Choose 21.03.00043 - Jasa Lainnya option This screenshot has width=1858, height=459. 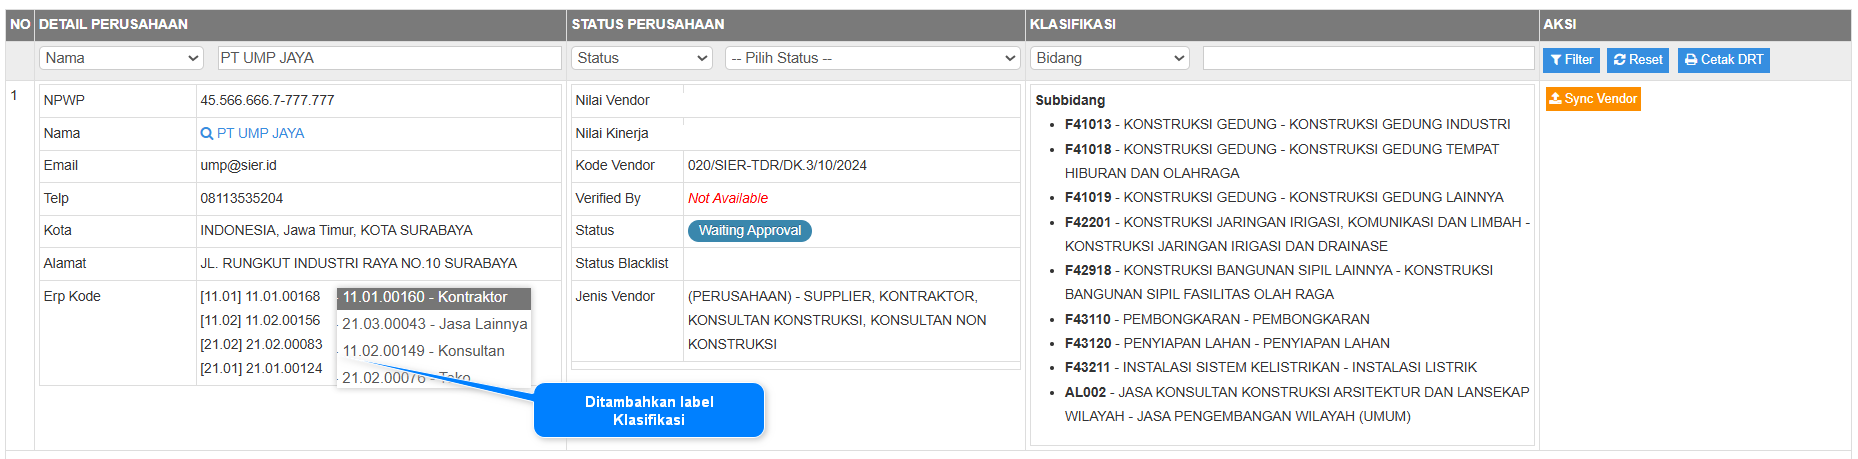point(434,324)
